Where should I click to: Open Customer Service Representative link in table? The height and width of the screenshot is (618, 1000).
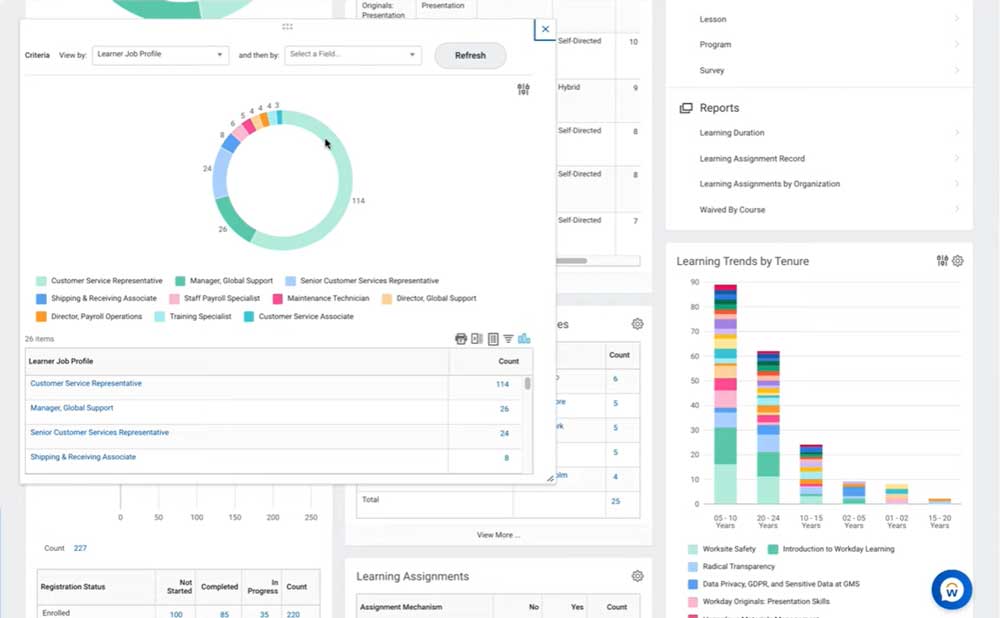(86, 383)
